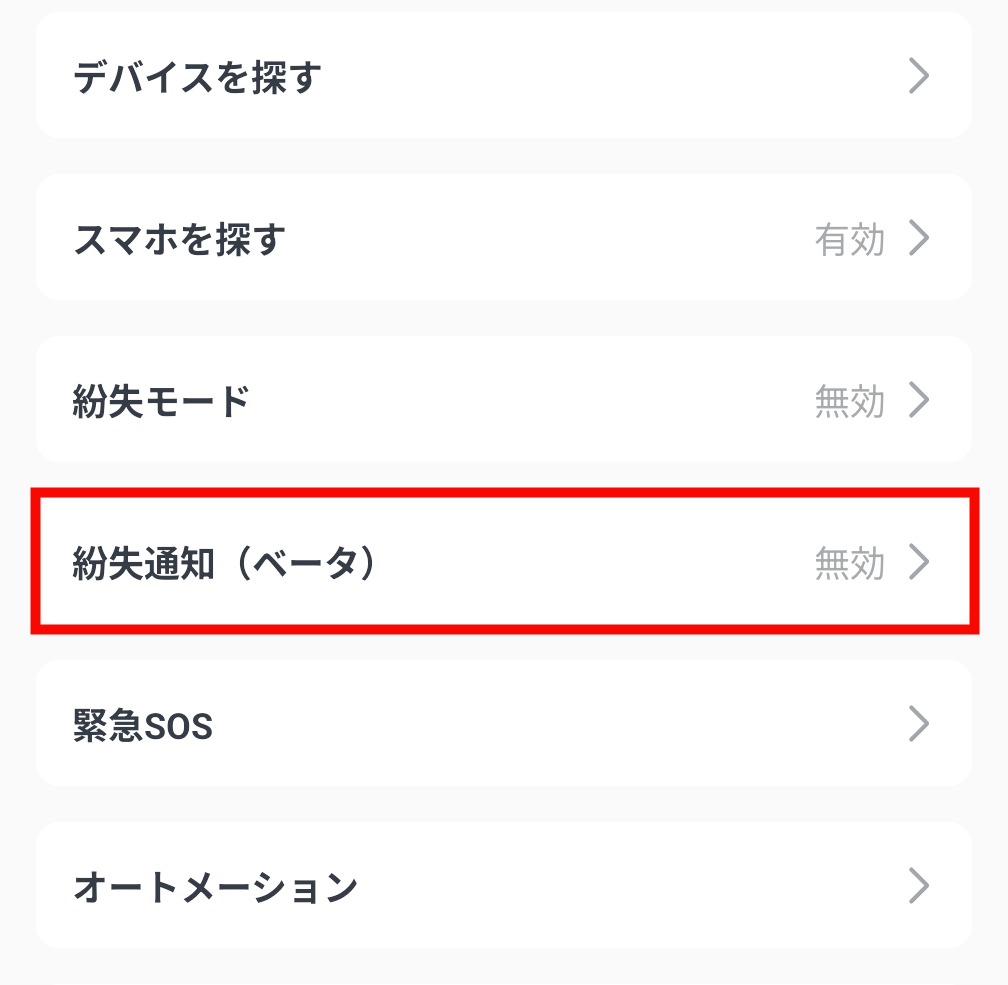1008x985 pixels.
Task: Tap the スマホを探す label
Action: tap(180, 240)
